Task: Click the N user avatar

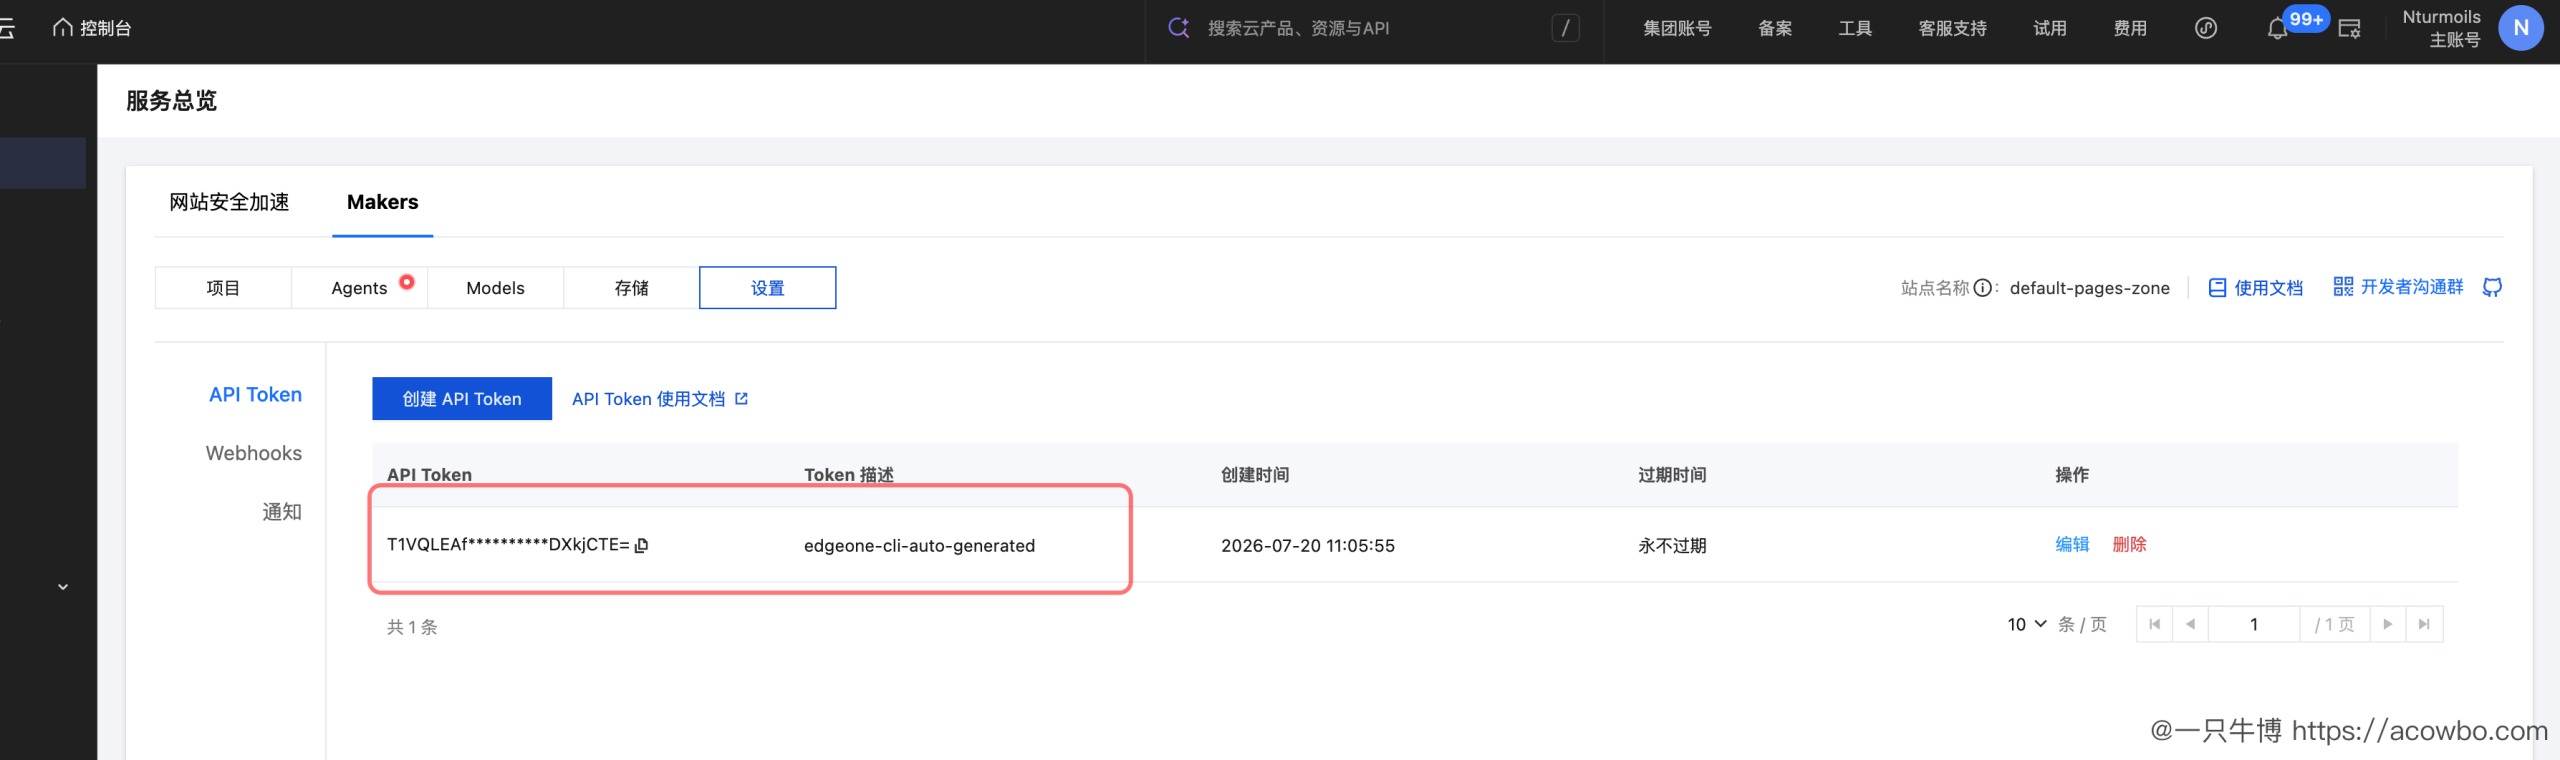Action: [2521, 28]
